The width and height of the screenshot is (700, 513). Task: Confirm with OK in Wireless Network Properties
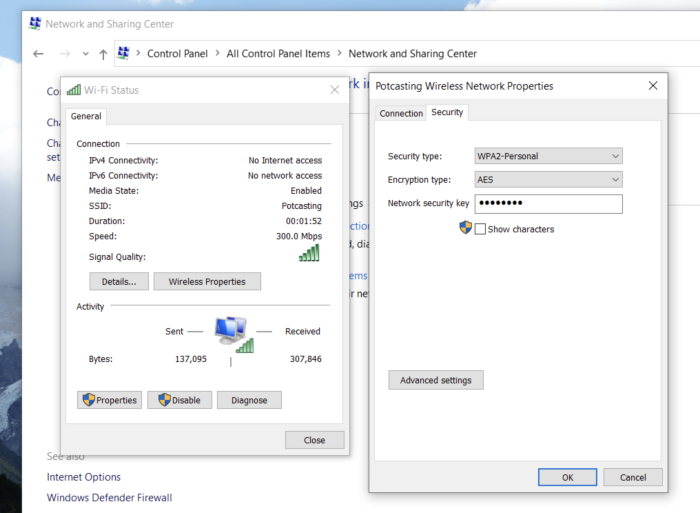tap(567, 477)
